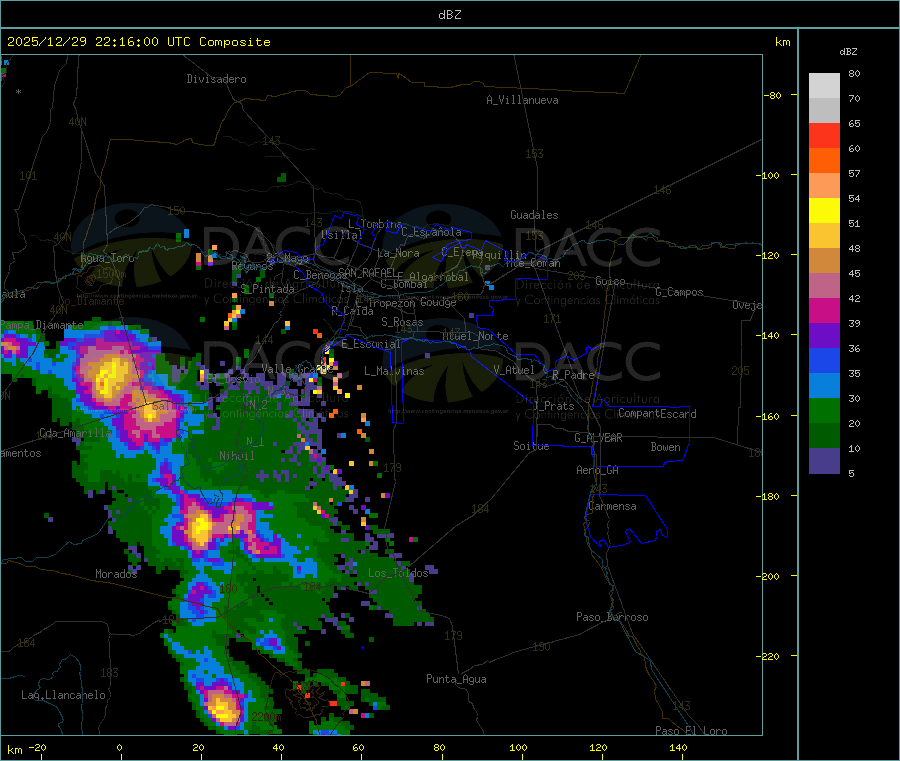Click the Los_Toldos map label
900x761 pixels.
[398, 573]
